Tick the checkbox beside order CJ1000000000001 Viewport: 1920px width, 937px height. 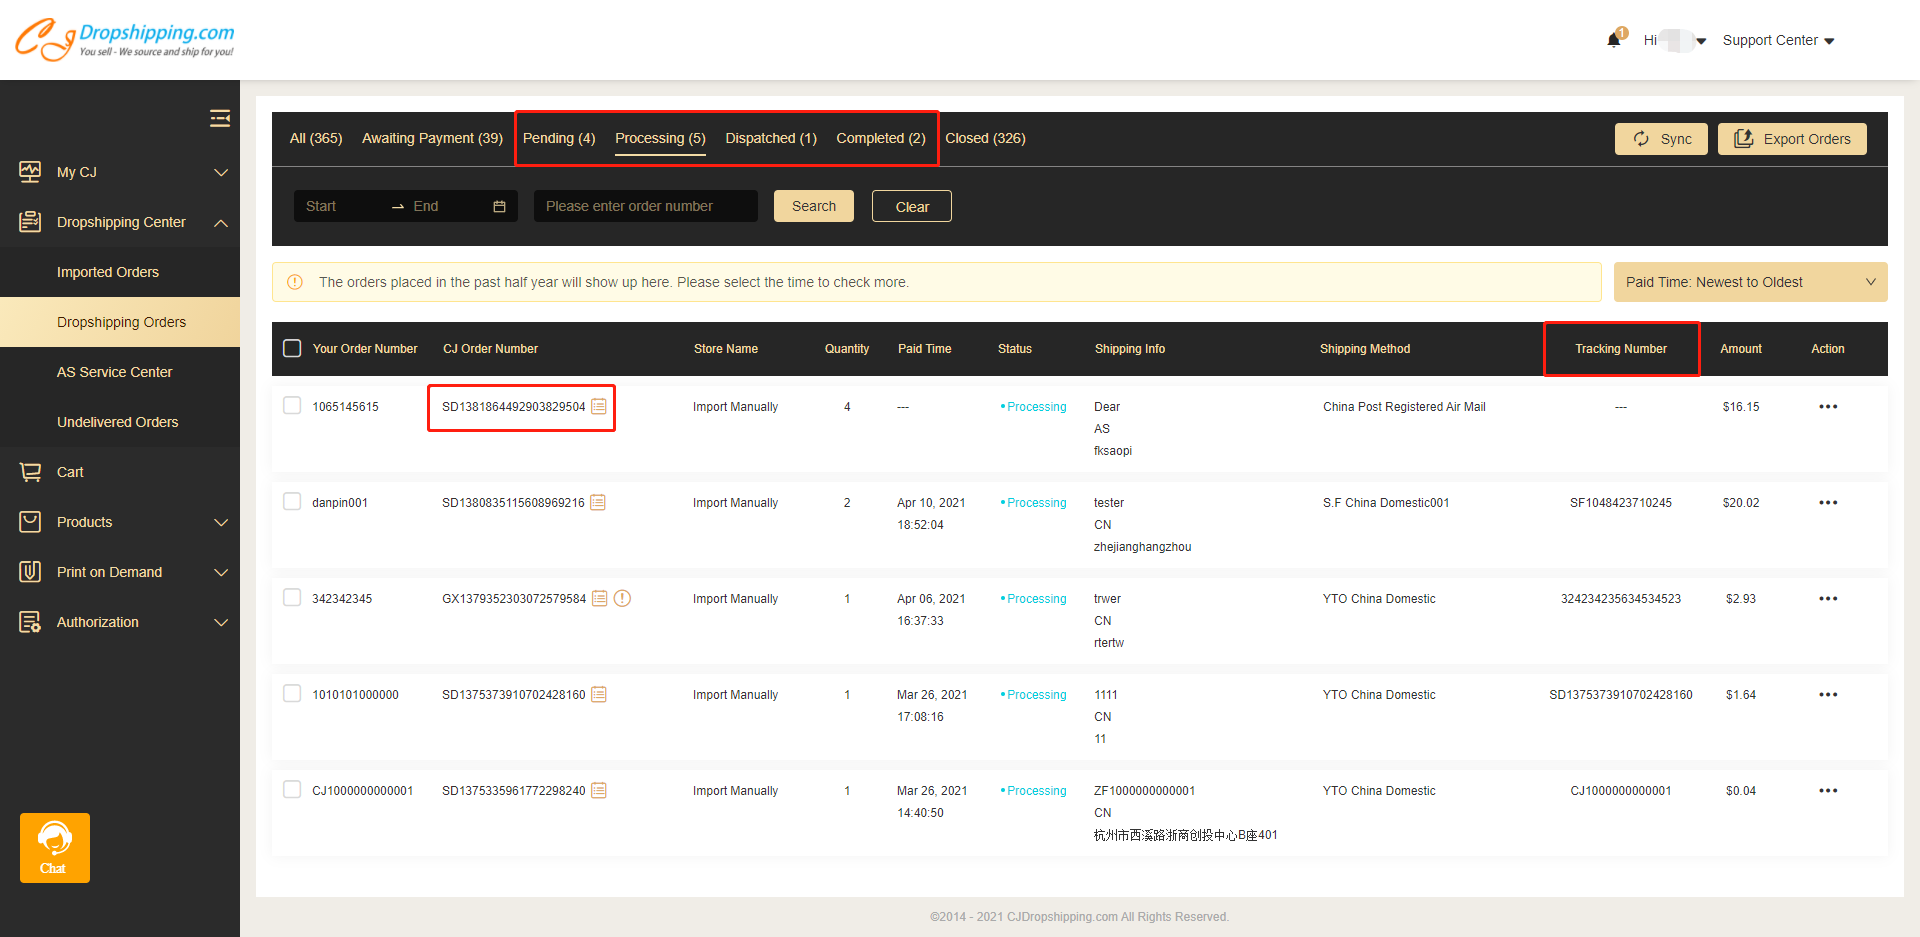click(292, 789)
